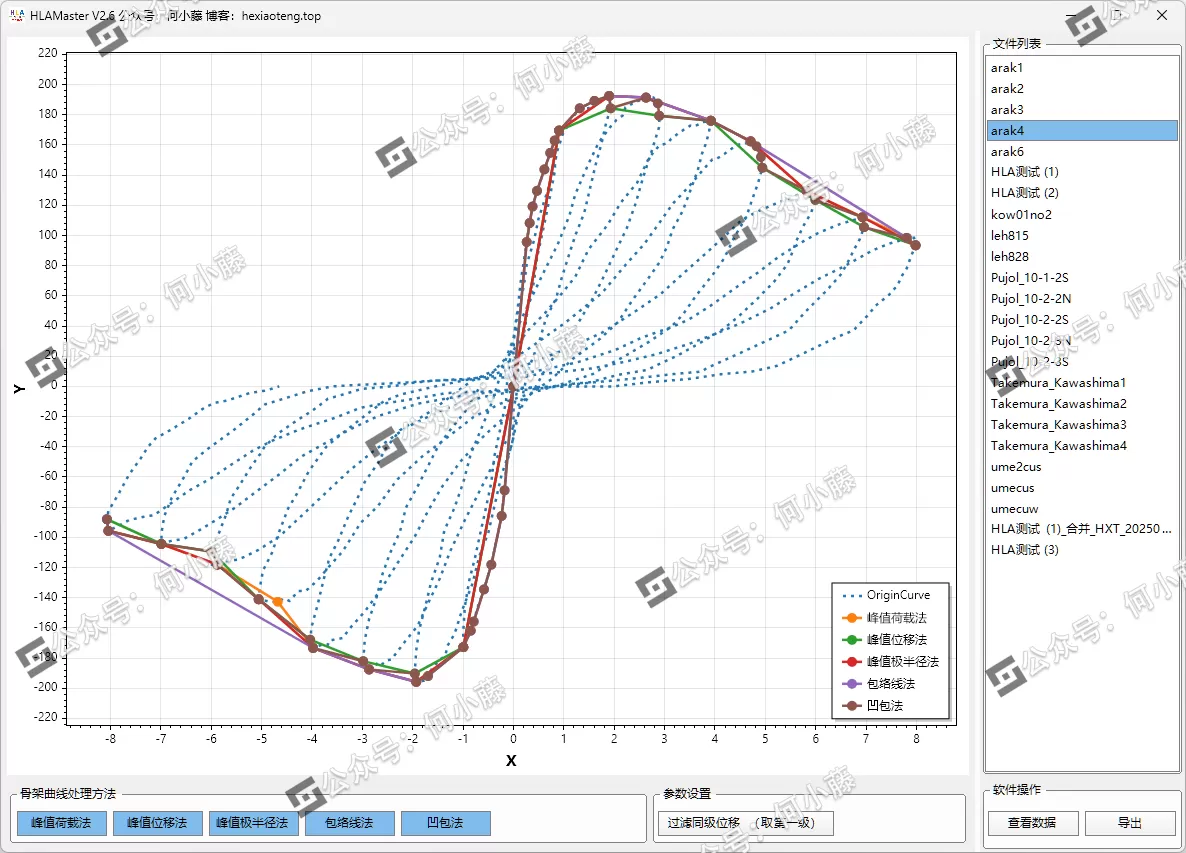Toggle the 峰值位移法 skeleton method
This screenshot has width=1186, height=853.
point(157,823)
